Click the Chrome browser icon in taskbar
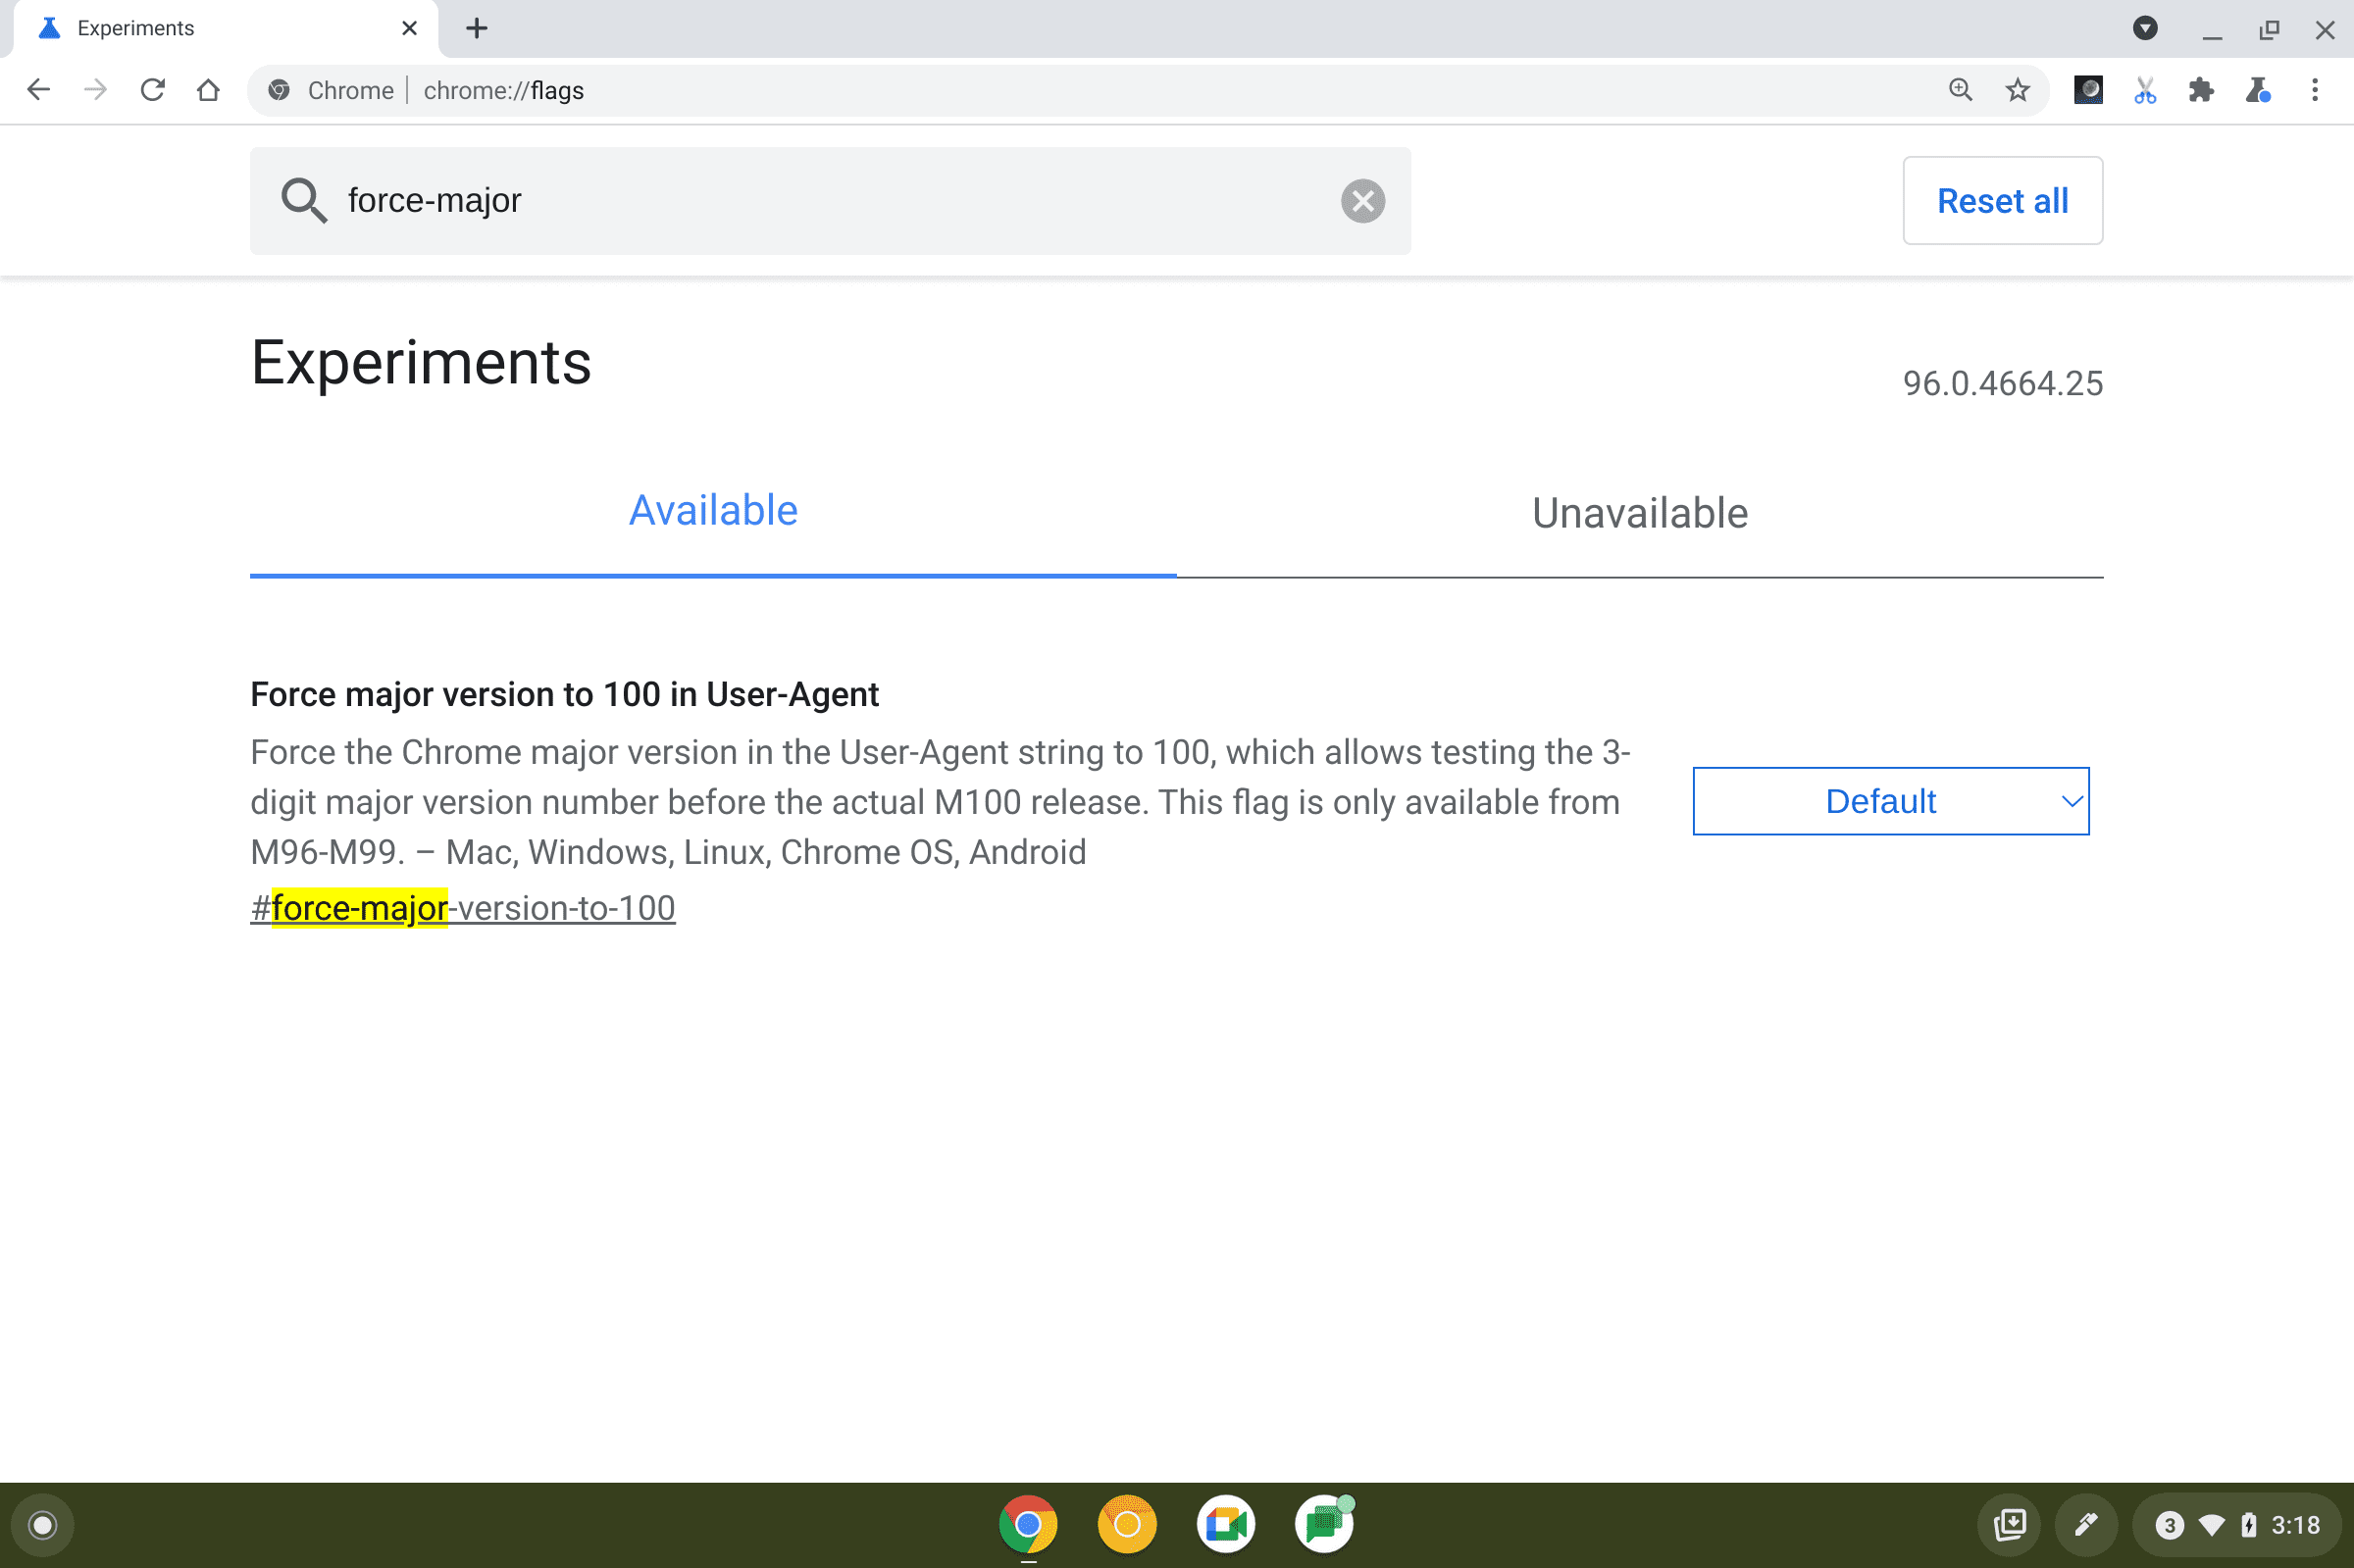This screenshot has height=1568, width=2354. click(x=1027, y=1524)
